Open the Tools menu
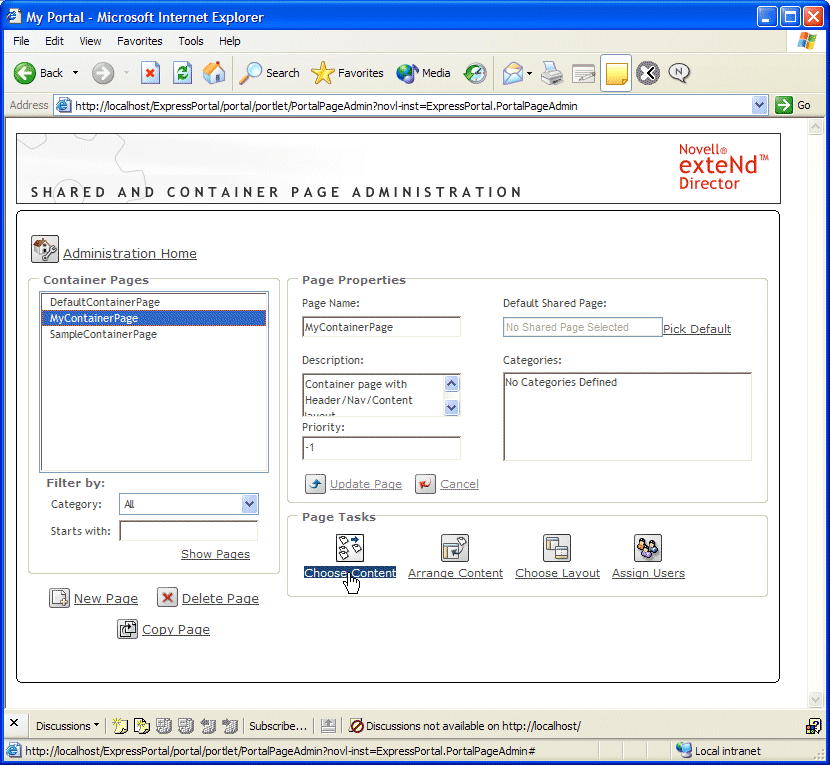This screenshot has height=765, width=830. click(190, 41)
